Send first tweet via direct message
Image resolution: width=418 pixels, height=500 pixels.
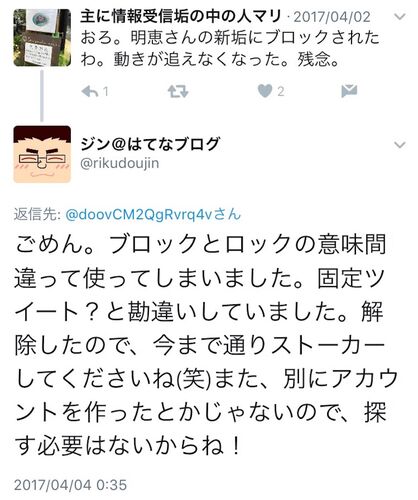coord(349,91)
